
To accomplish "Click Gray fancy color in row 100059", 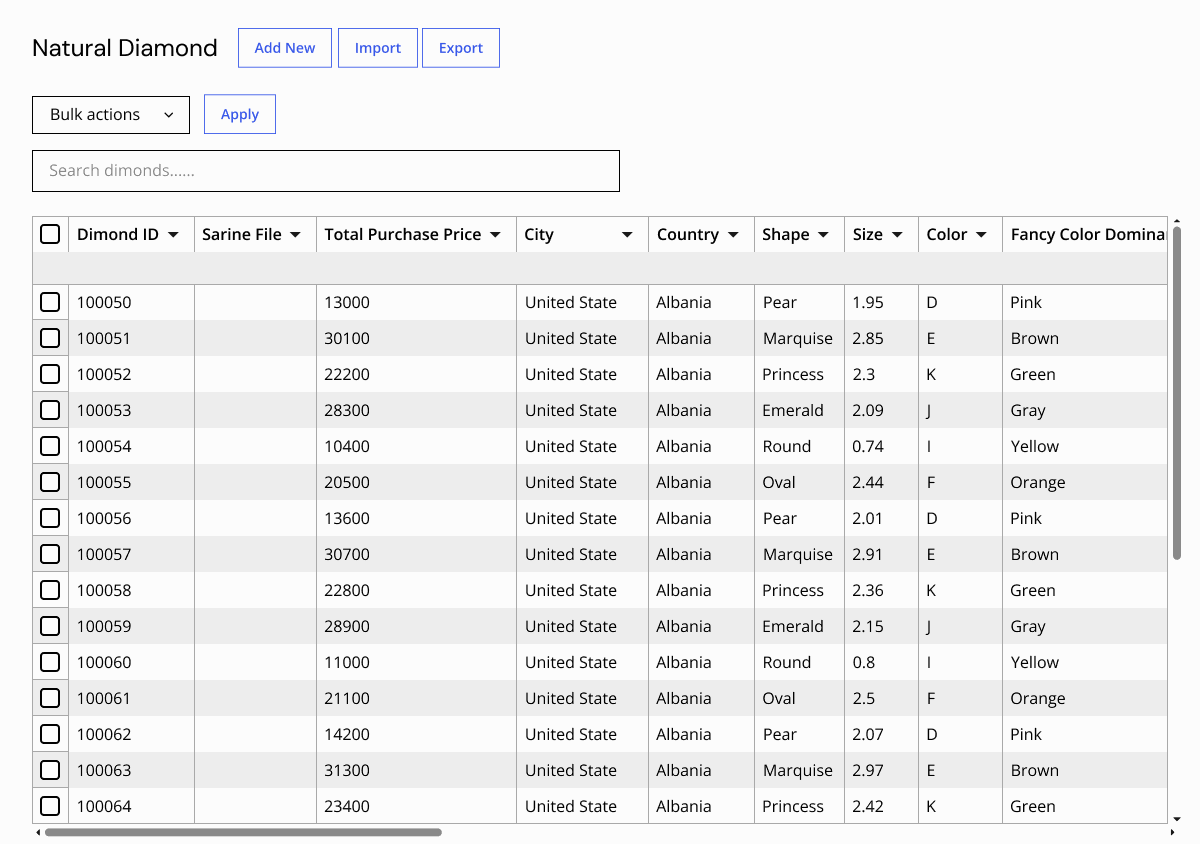I will (x=1085, y=626).
